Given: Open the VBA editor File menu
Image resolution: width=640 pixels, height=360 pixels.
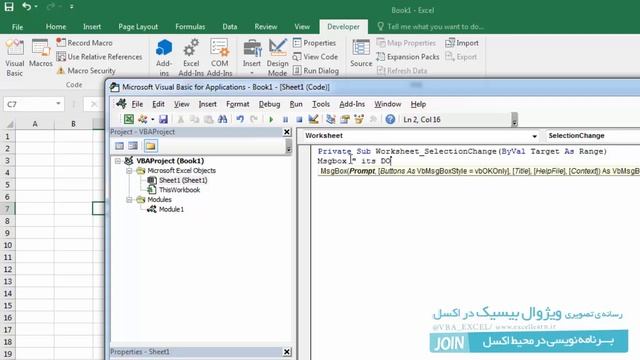Looking at the screenshot, I should (x=137, y=104).
